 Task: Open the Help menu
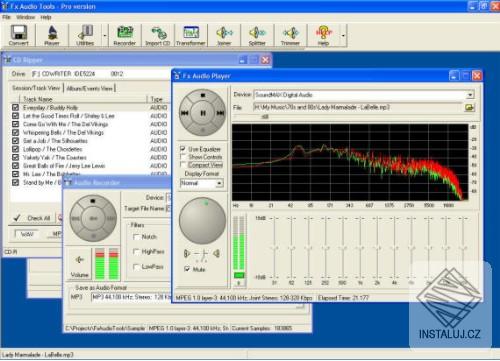coord(46,17)
